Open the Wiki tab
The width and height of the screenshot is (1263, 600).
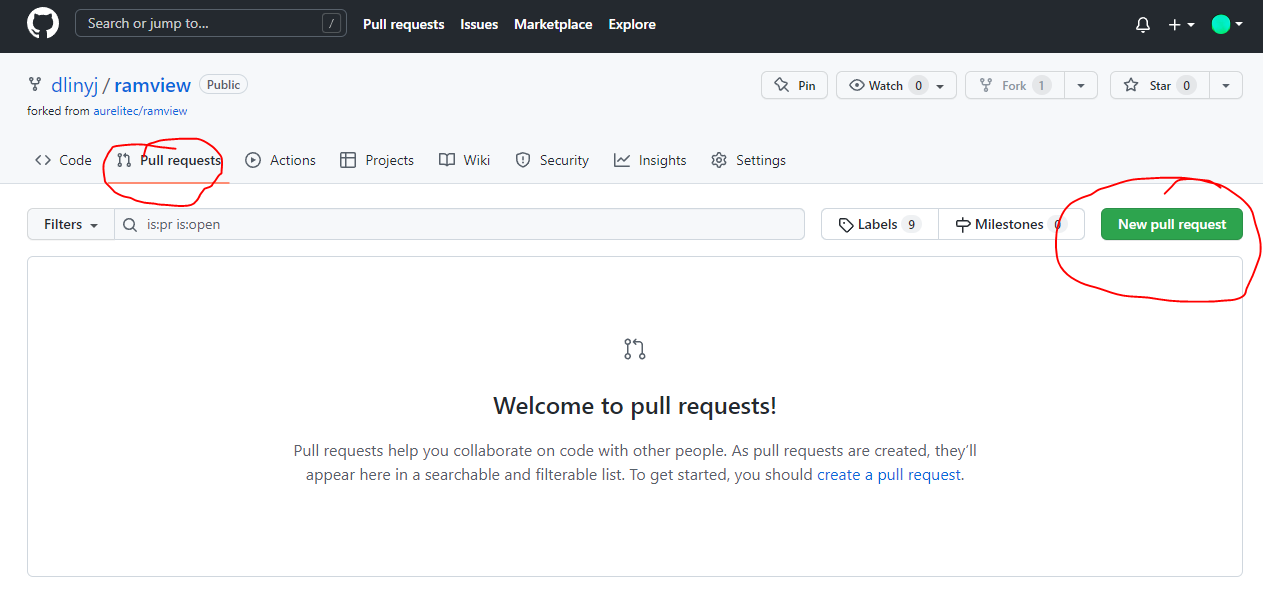tap(465, 160)
